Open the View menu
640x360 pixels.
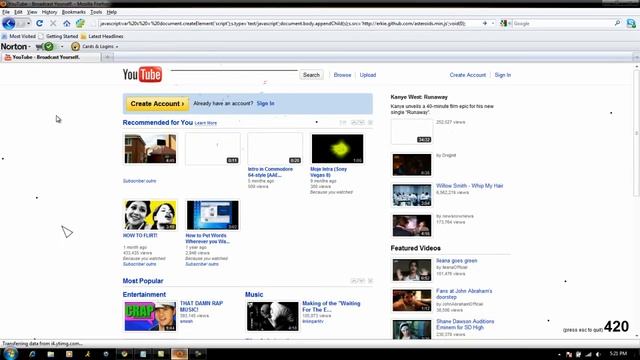(32, 12)
